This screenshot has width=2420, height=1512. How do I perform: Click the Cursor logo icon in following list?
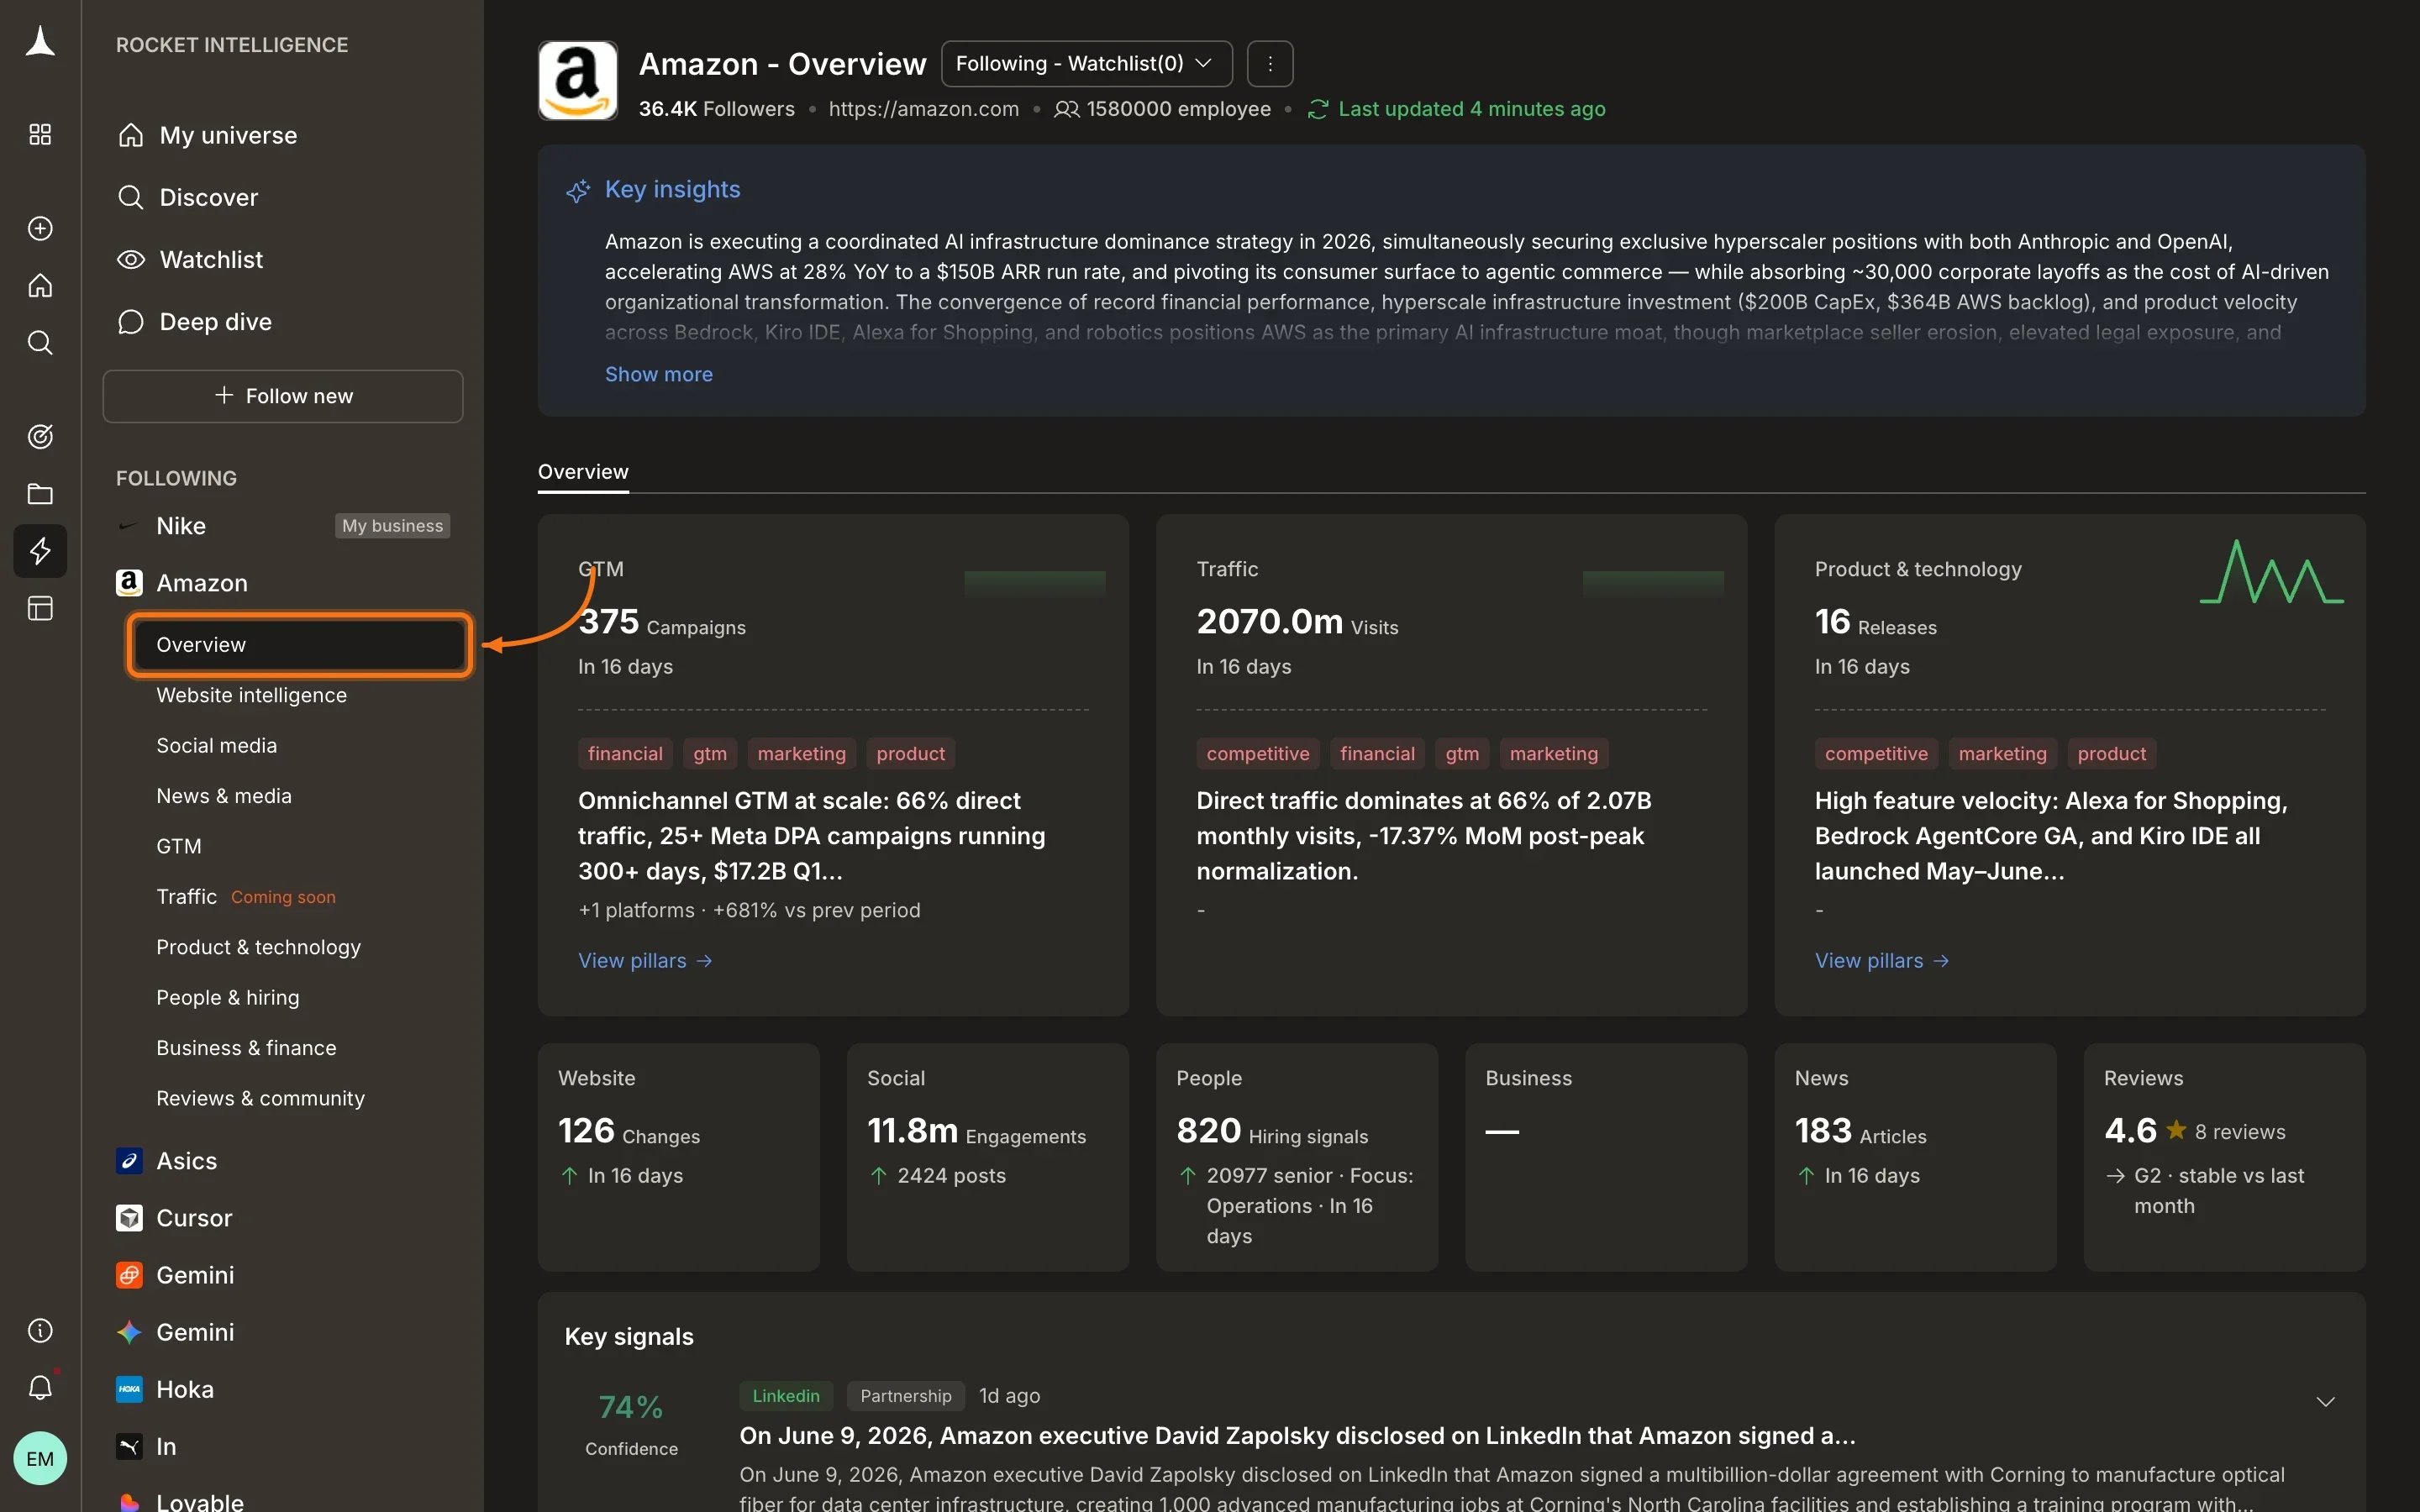[129, 1218]
